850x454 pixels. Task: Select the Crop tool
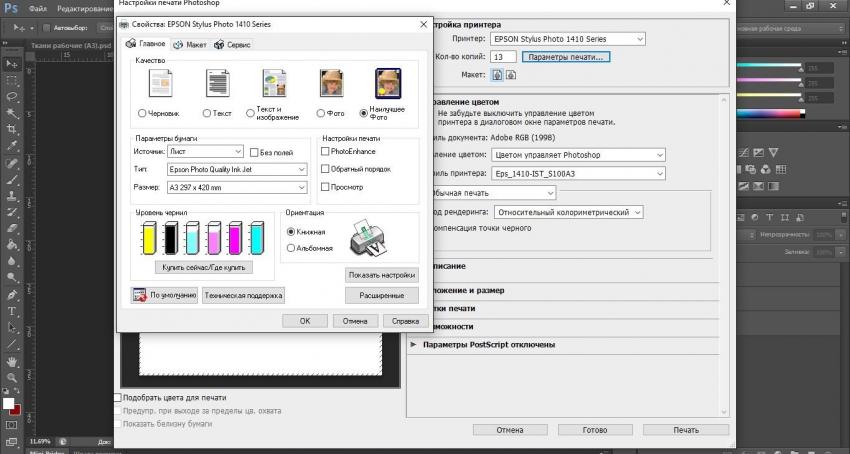[12, 129]
